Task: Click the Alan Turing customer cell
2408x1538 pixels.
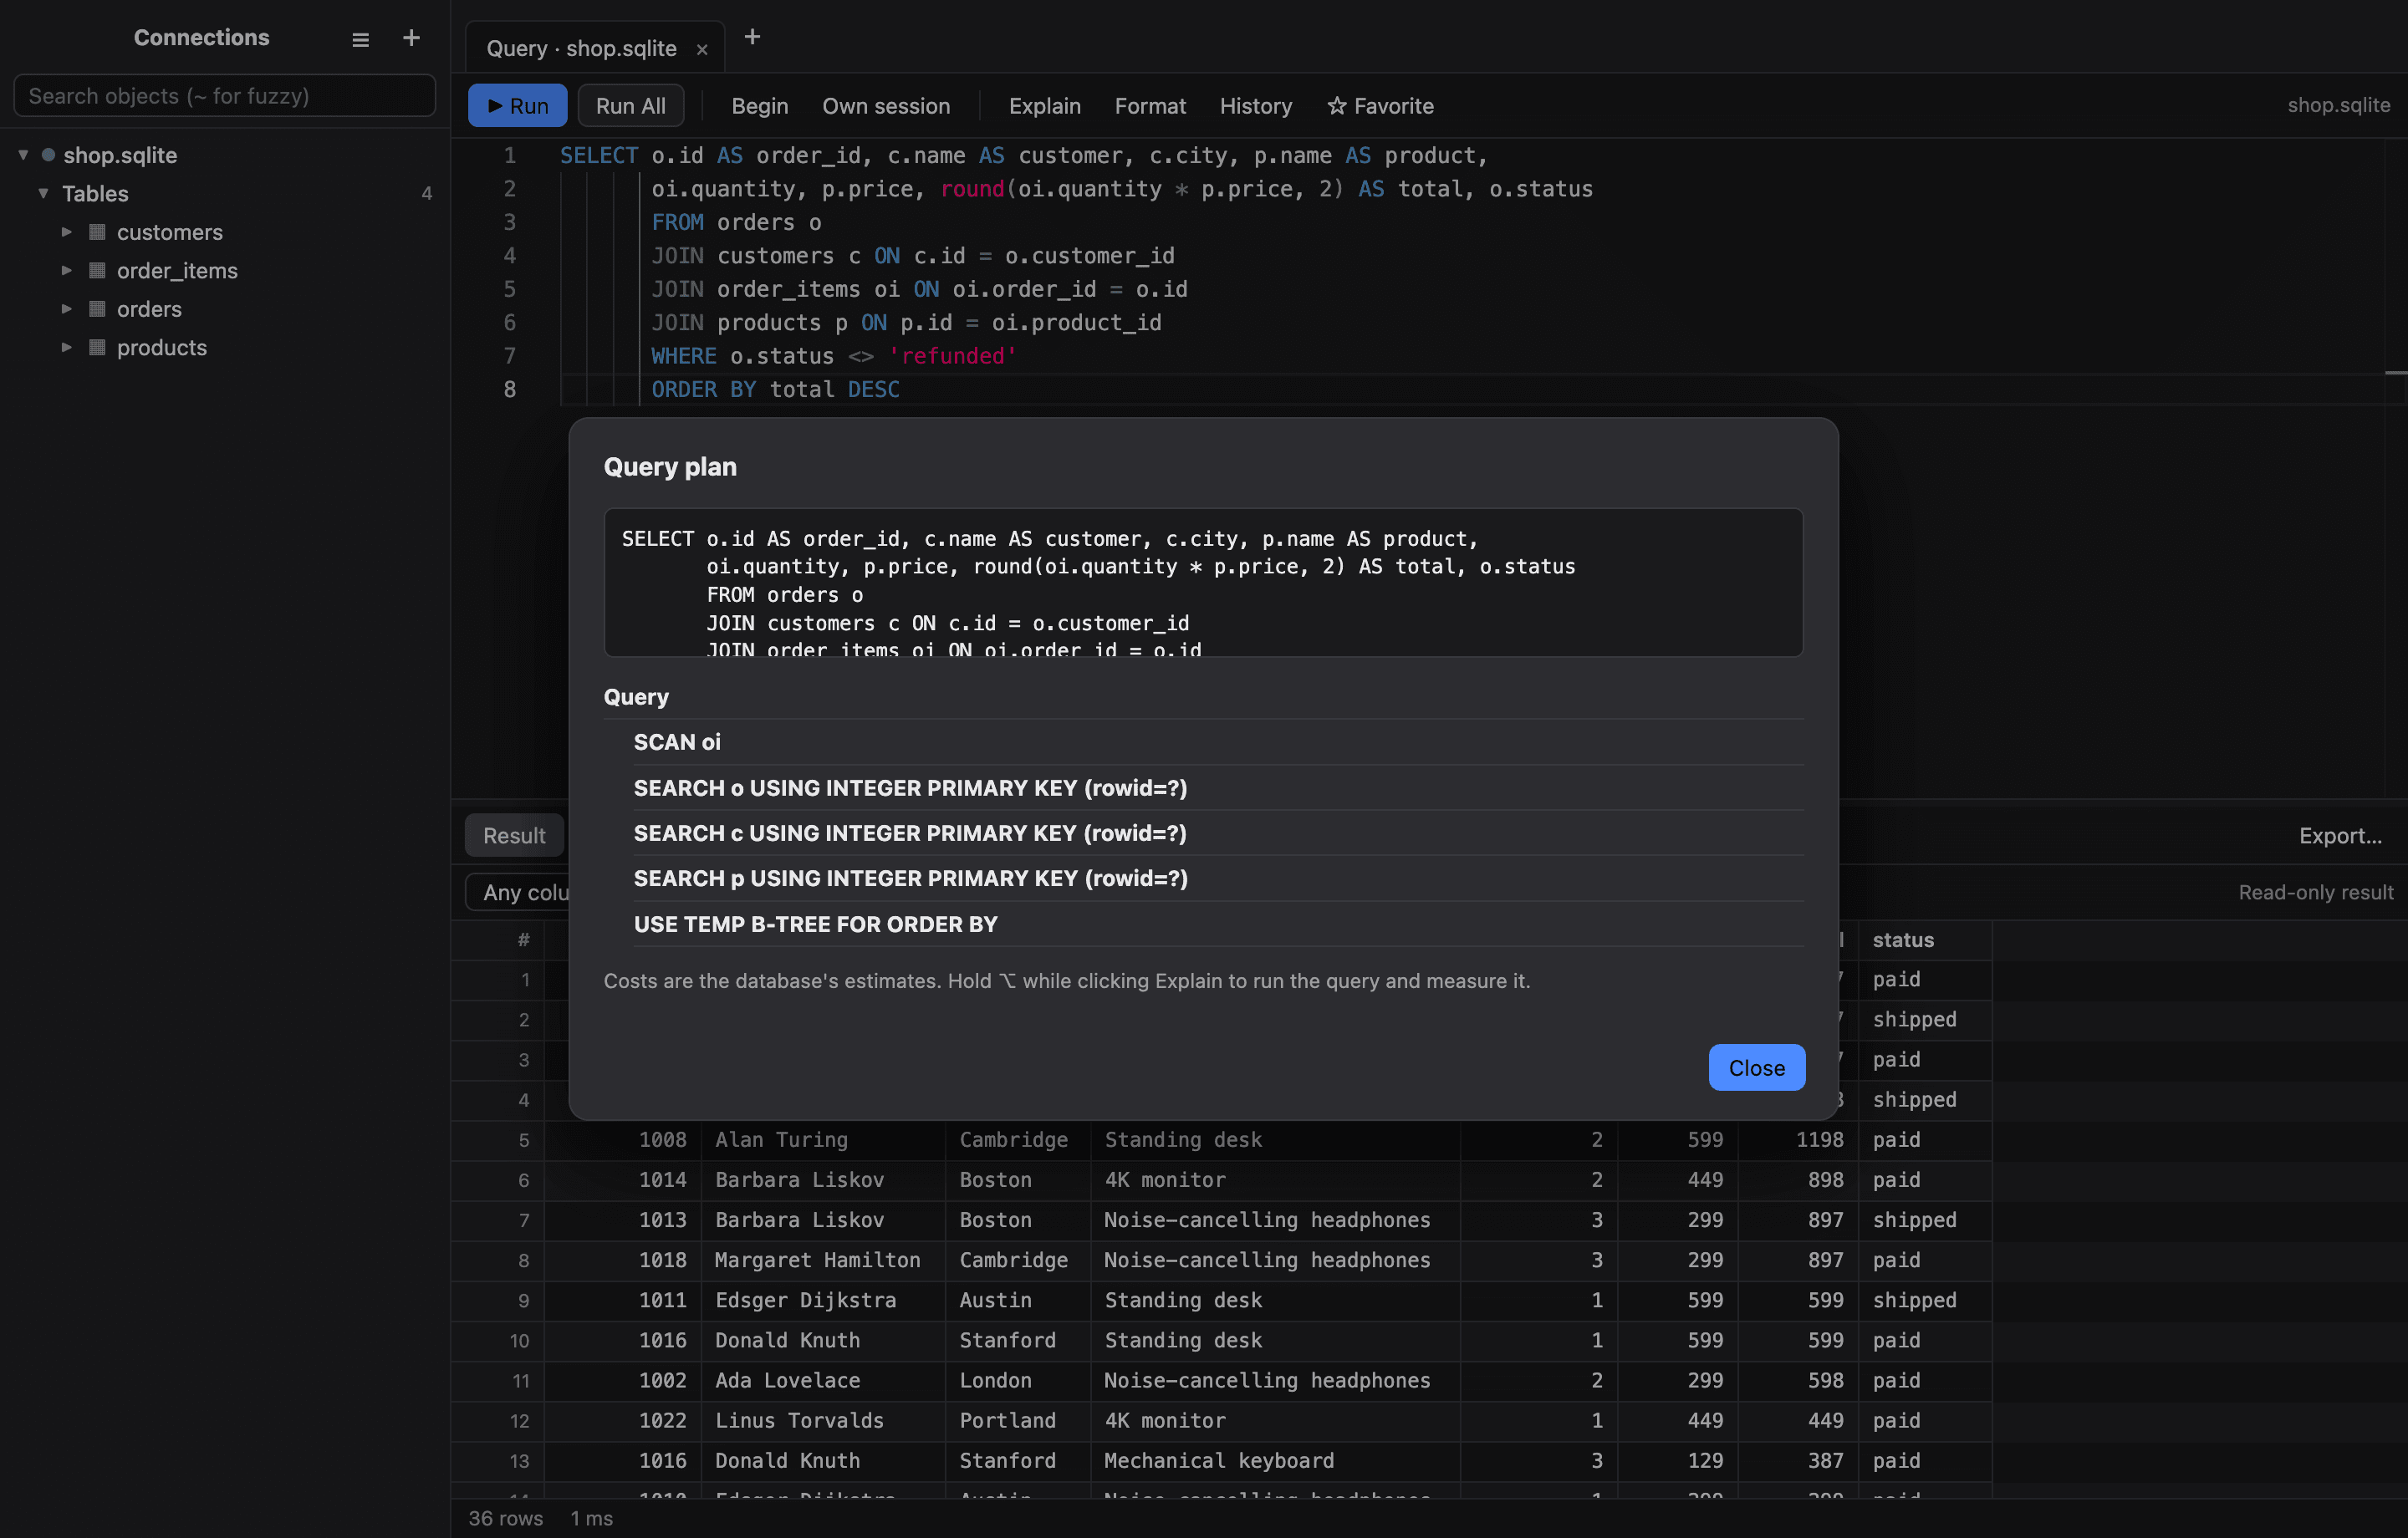Action: click(823, 1140)
